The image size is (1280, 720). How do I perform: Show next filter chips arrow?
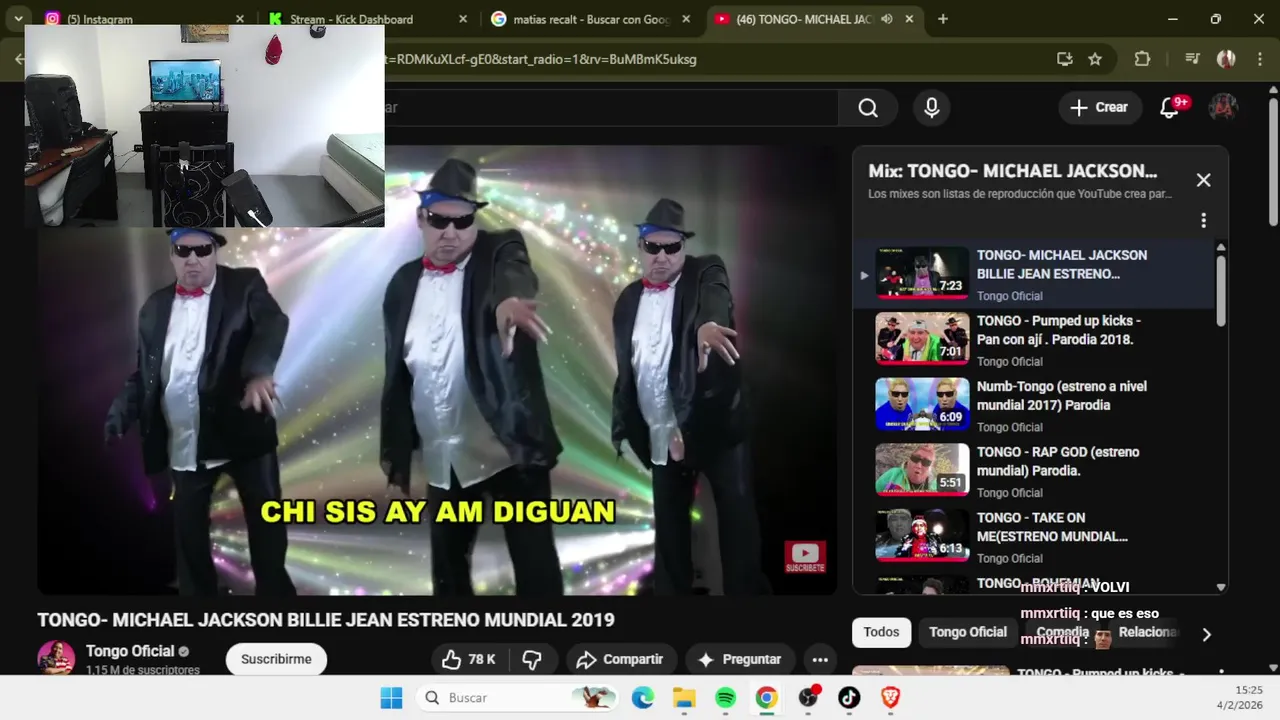click(x=1206, y=634)
